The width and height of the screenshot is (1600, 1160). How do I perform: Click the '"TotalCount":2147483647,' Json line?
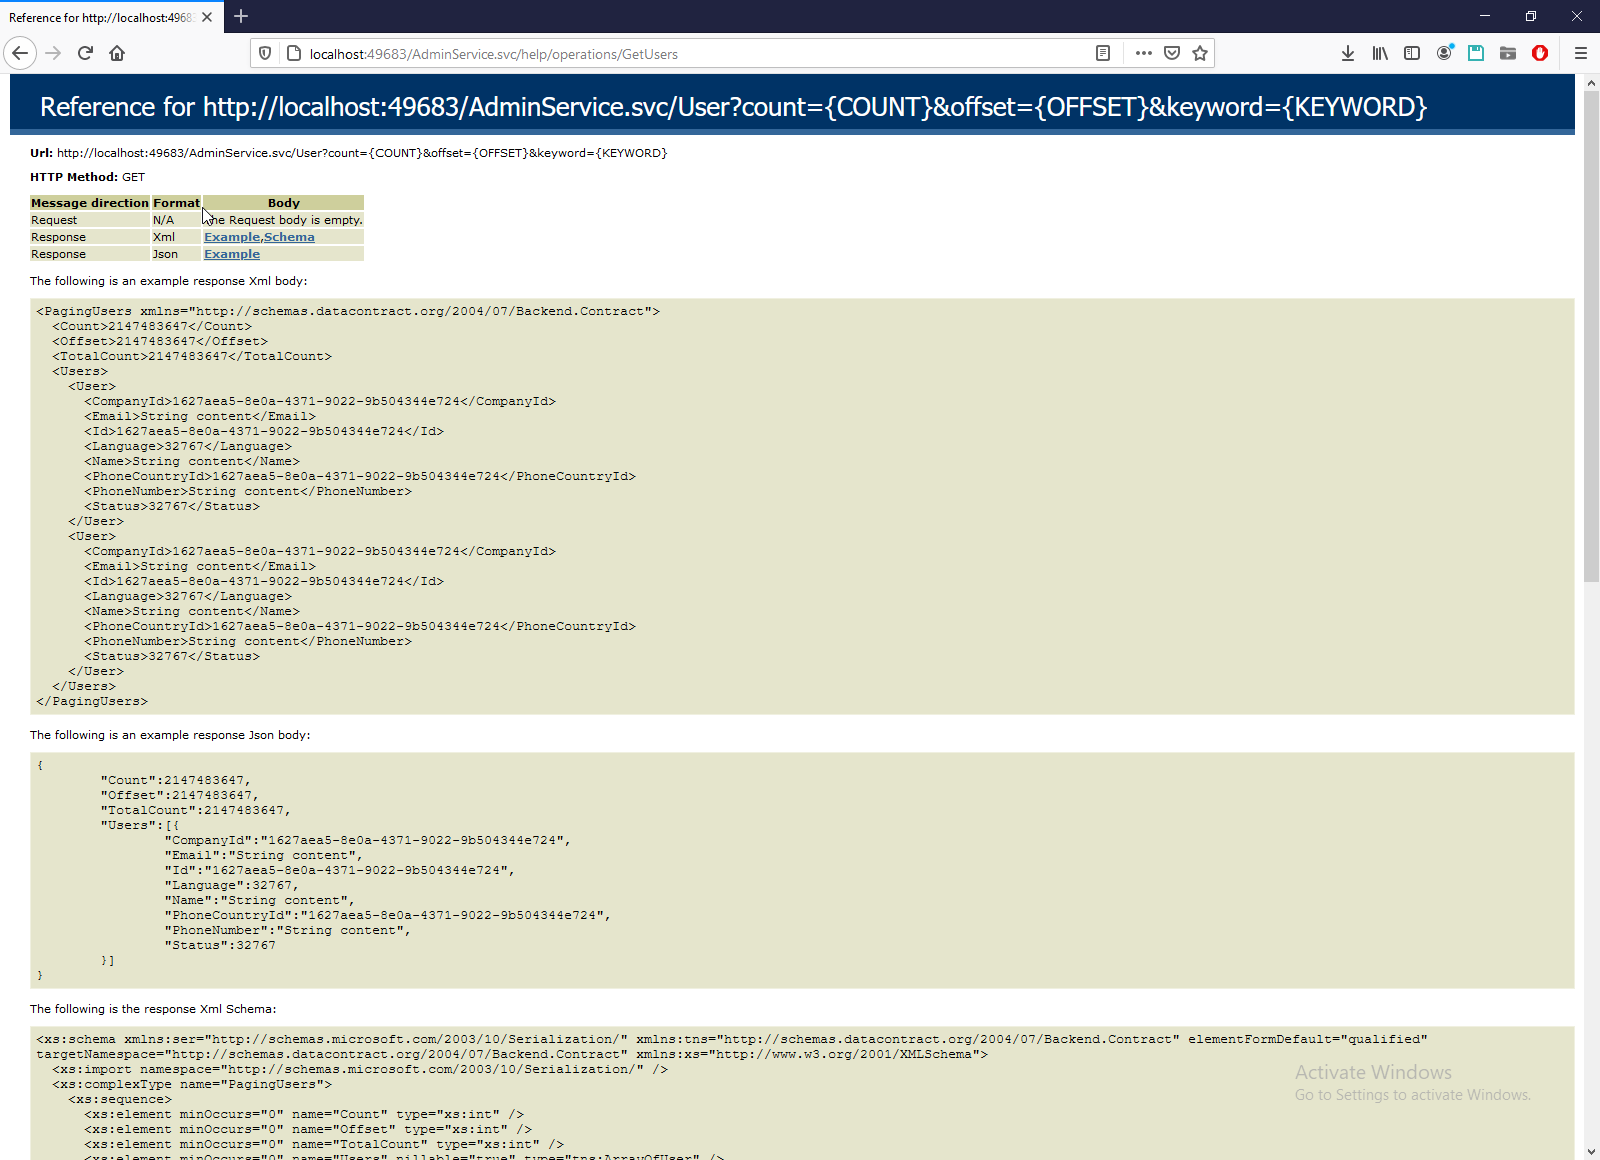(196, 811)
